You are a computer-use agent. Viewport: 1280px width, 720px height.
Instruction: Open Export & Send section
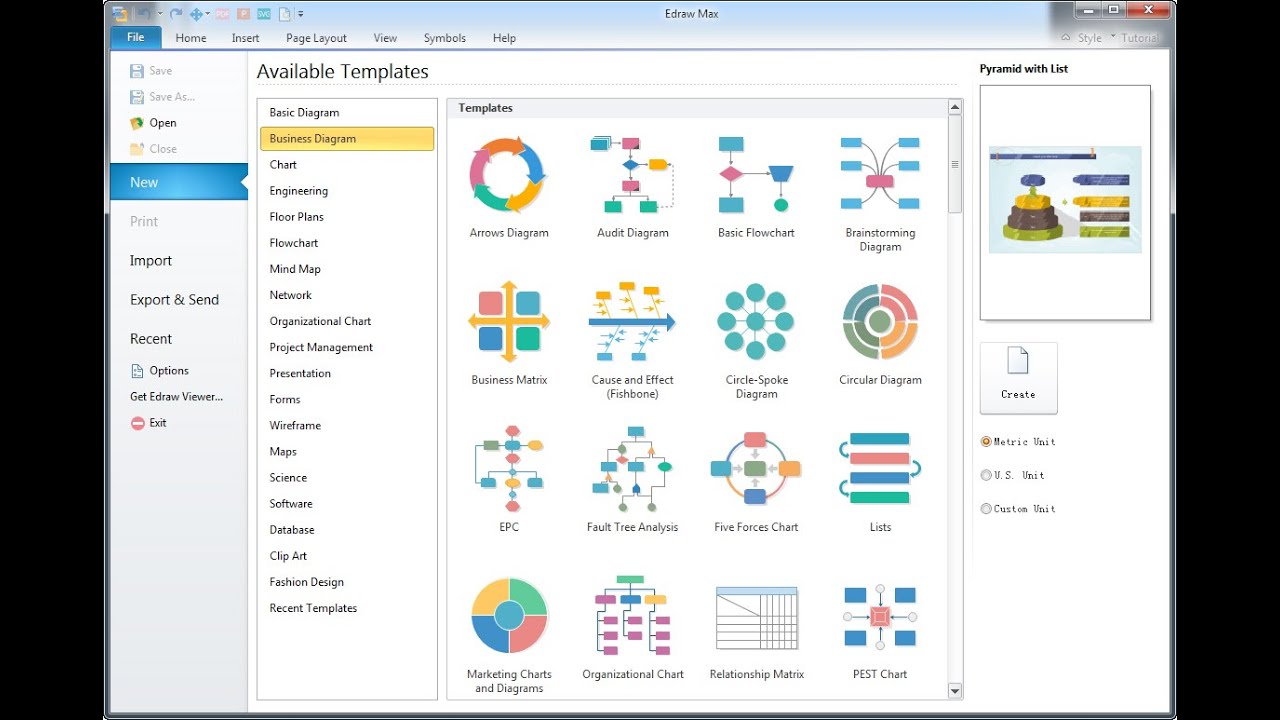(174, 299)
